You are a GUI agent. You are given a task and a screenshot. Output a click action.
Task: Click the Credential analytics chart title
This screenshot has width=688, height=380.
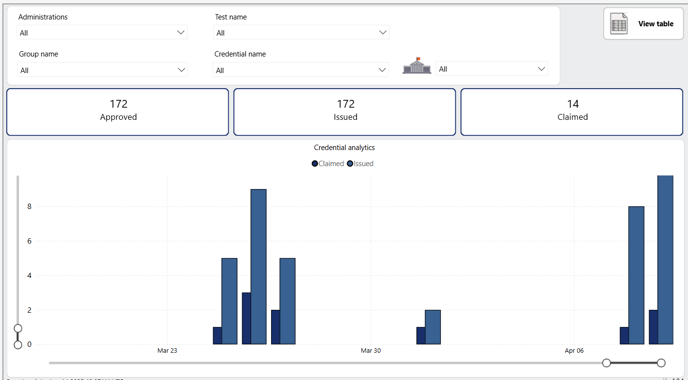coord(344,147)
